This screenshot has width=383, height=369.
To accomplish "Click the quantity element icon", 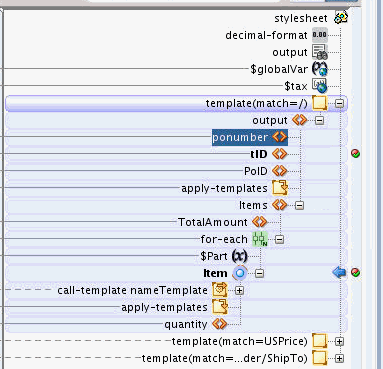I will pos(219,324).
